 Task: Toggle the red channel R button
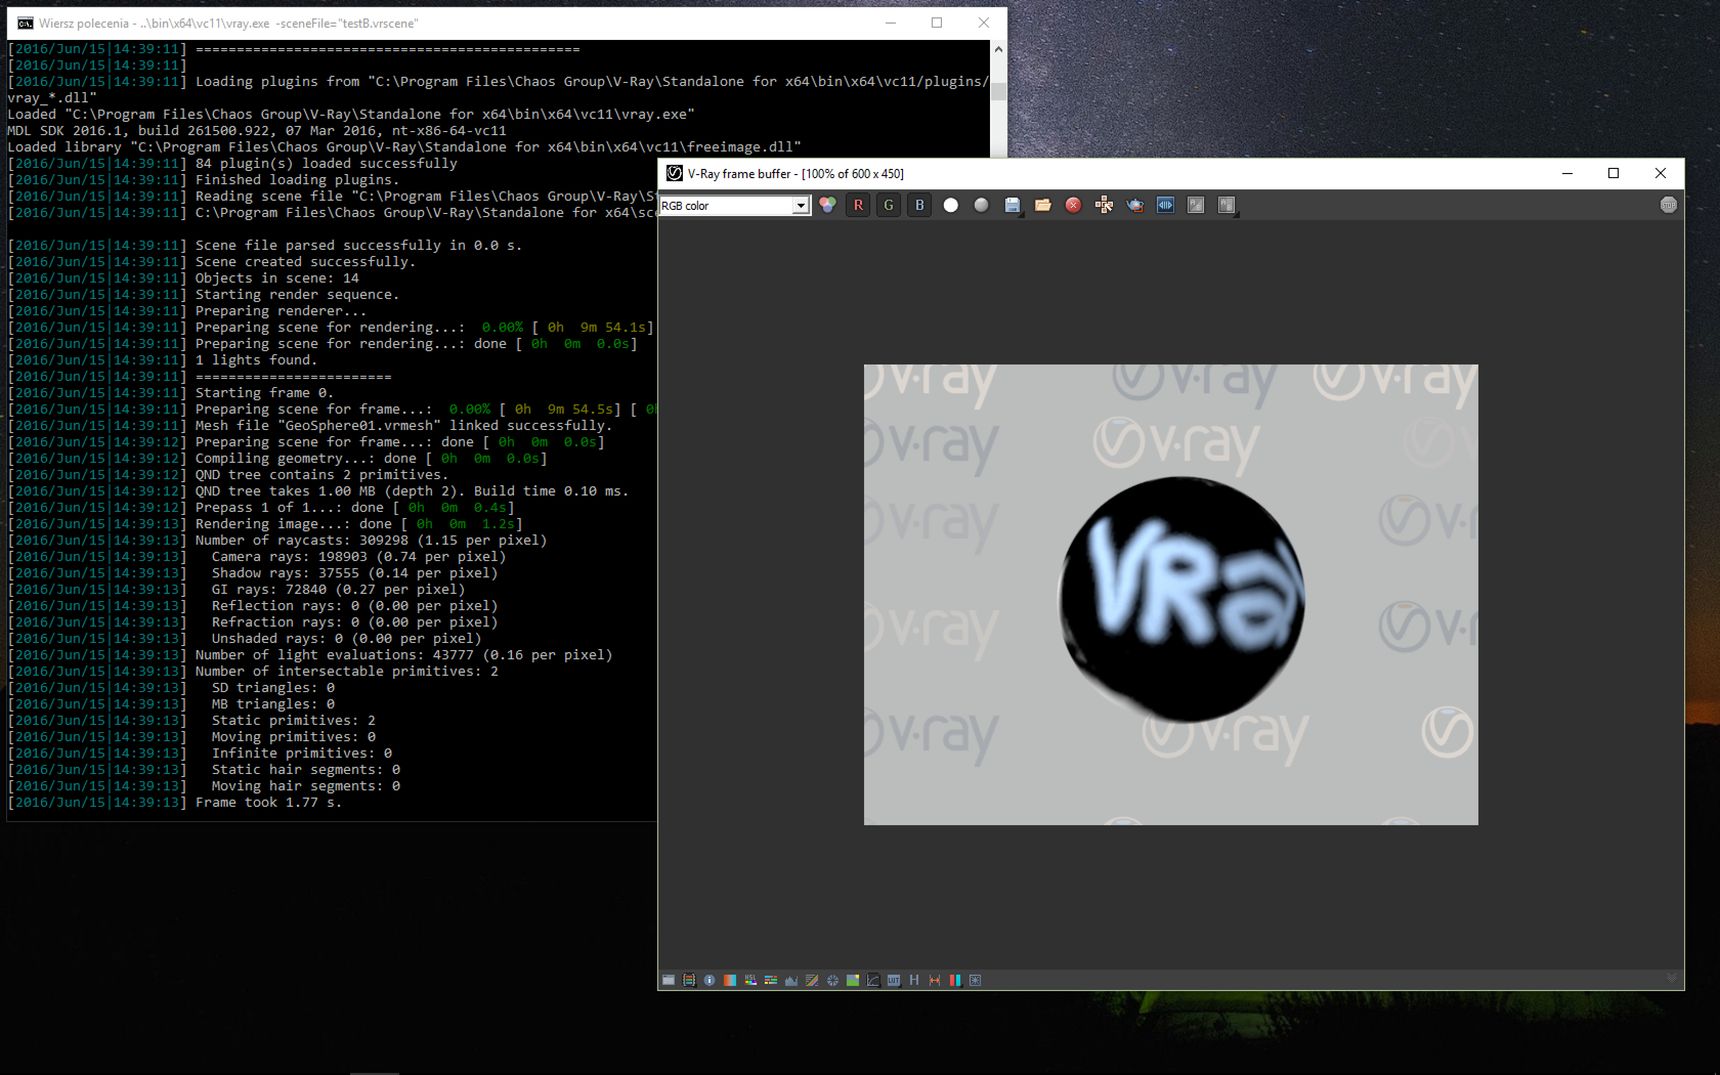coord(858,205)
